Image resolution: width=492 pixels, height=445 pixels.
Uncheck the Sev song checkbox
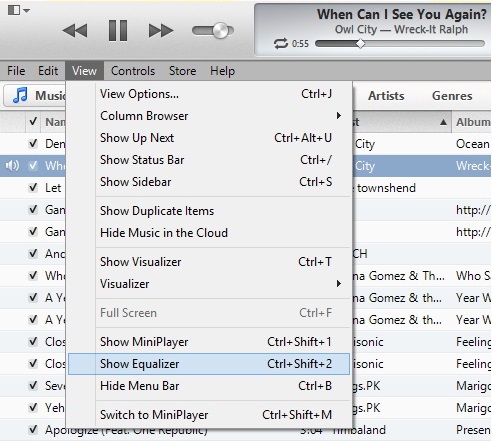pyautogui.click(x=33, y=386)
